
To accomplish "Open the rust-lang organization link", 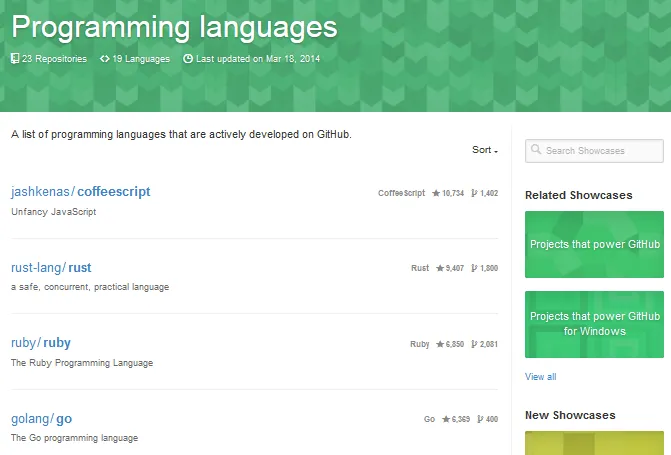I will pos(36,268).
